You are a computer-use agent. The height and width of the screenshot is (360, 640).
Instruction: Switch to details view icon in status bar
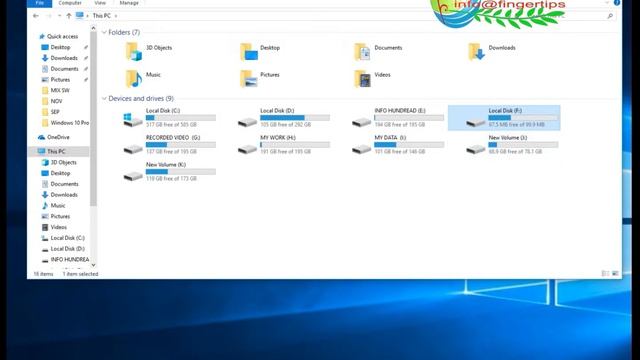[605, 273]
